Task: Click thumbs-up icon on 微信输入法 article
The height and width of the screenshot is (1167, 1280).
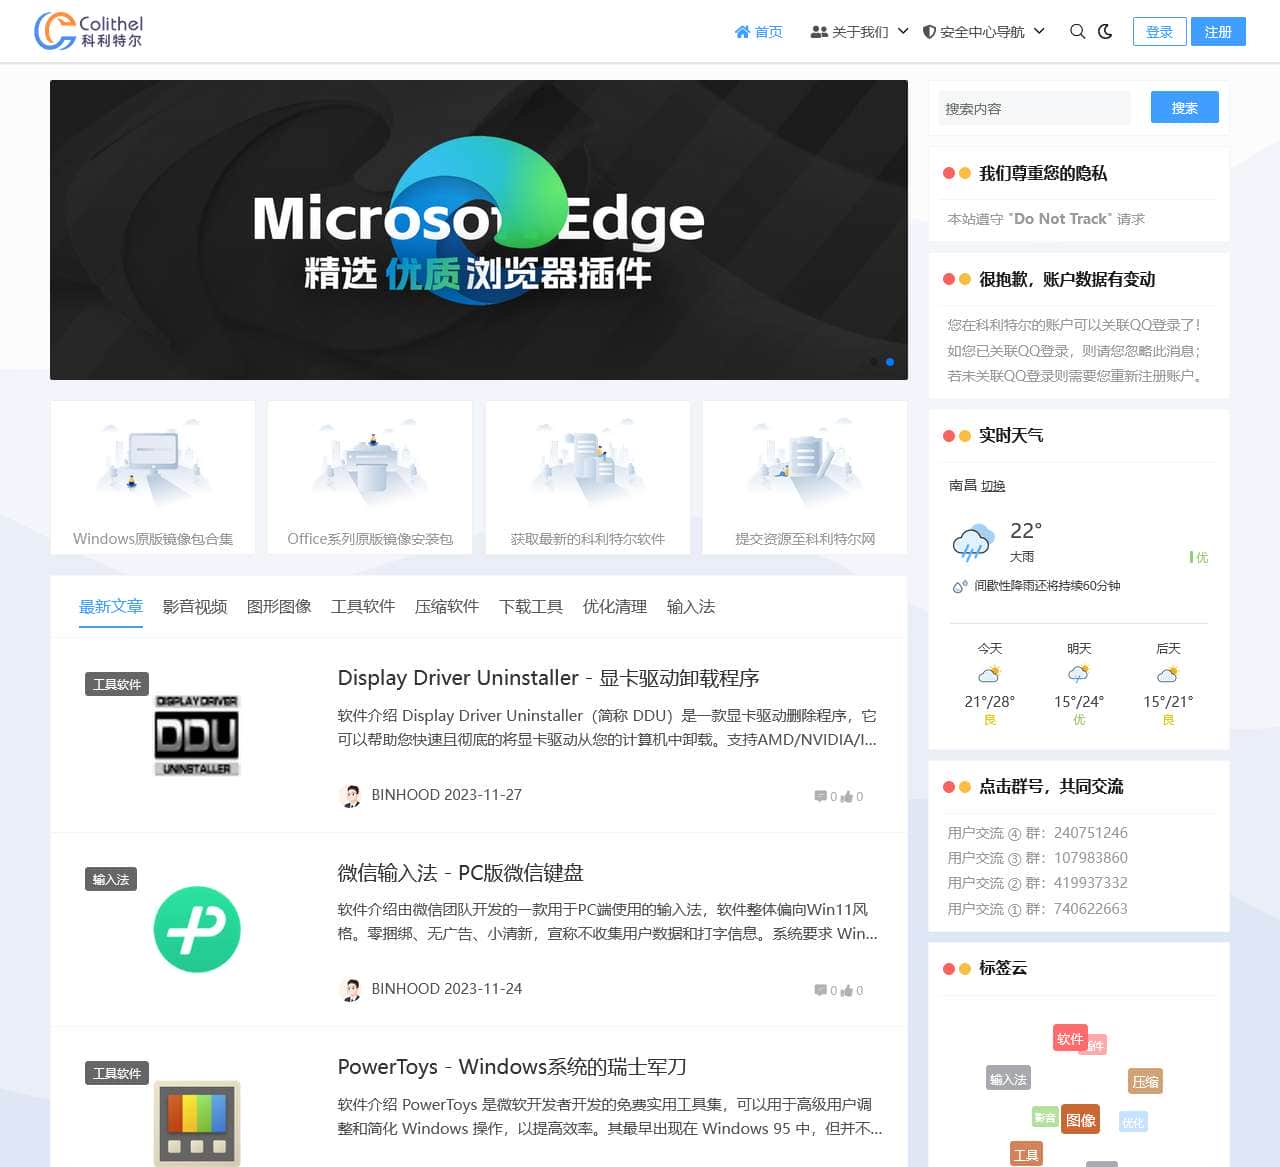Action: [x=847, y=991]
